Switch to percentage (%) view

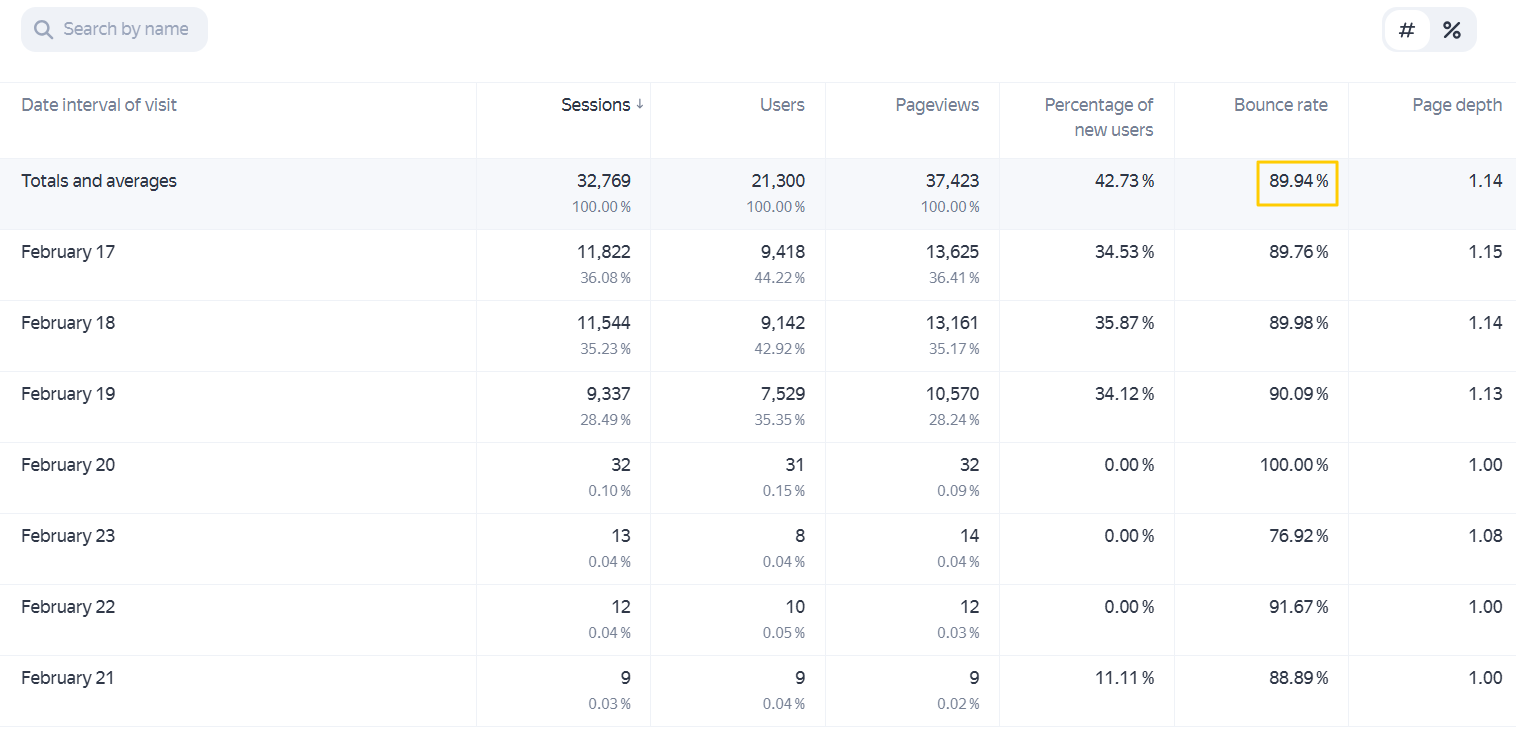tap(1451, 30)
